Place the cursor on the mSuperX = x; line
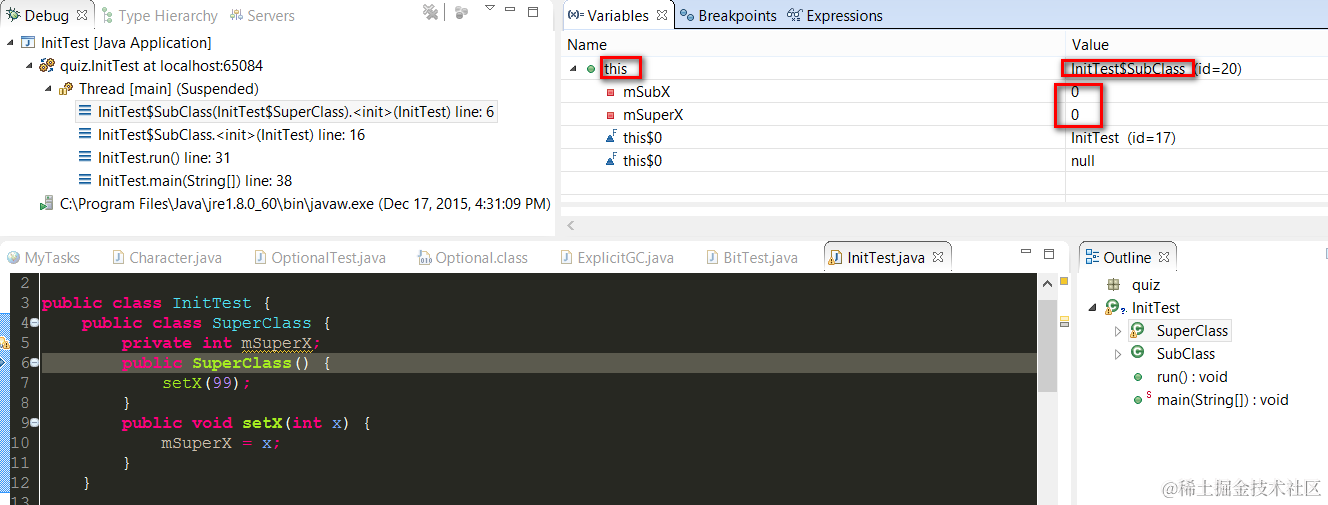Screen dimensions: 1328x505 click(x=221, y=443)
